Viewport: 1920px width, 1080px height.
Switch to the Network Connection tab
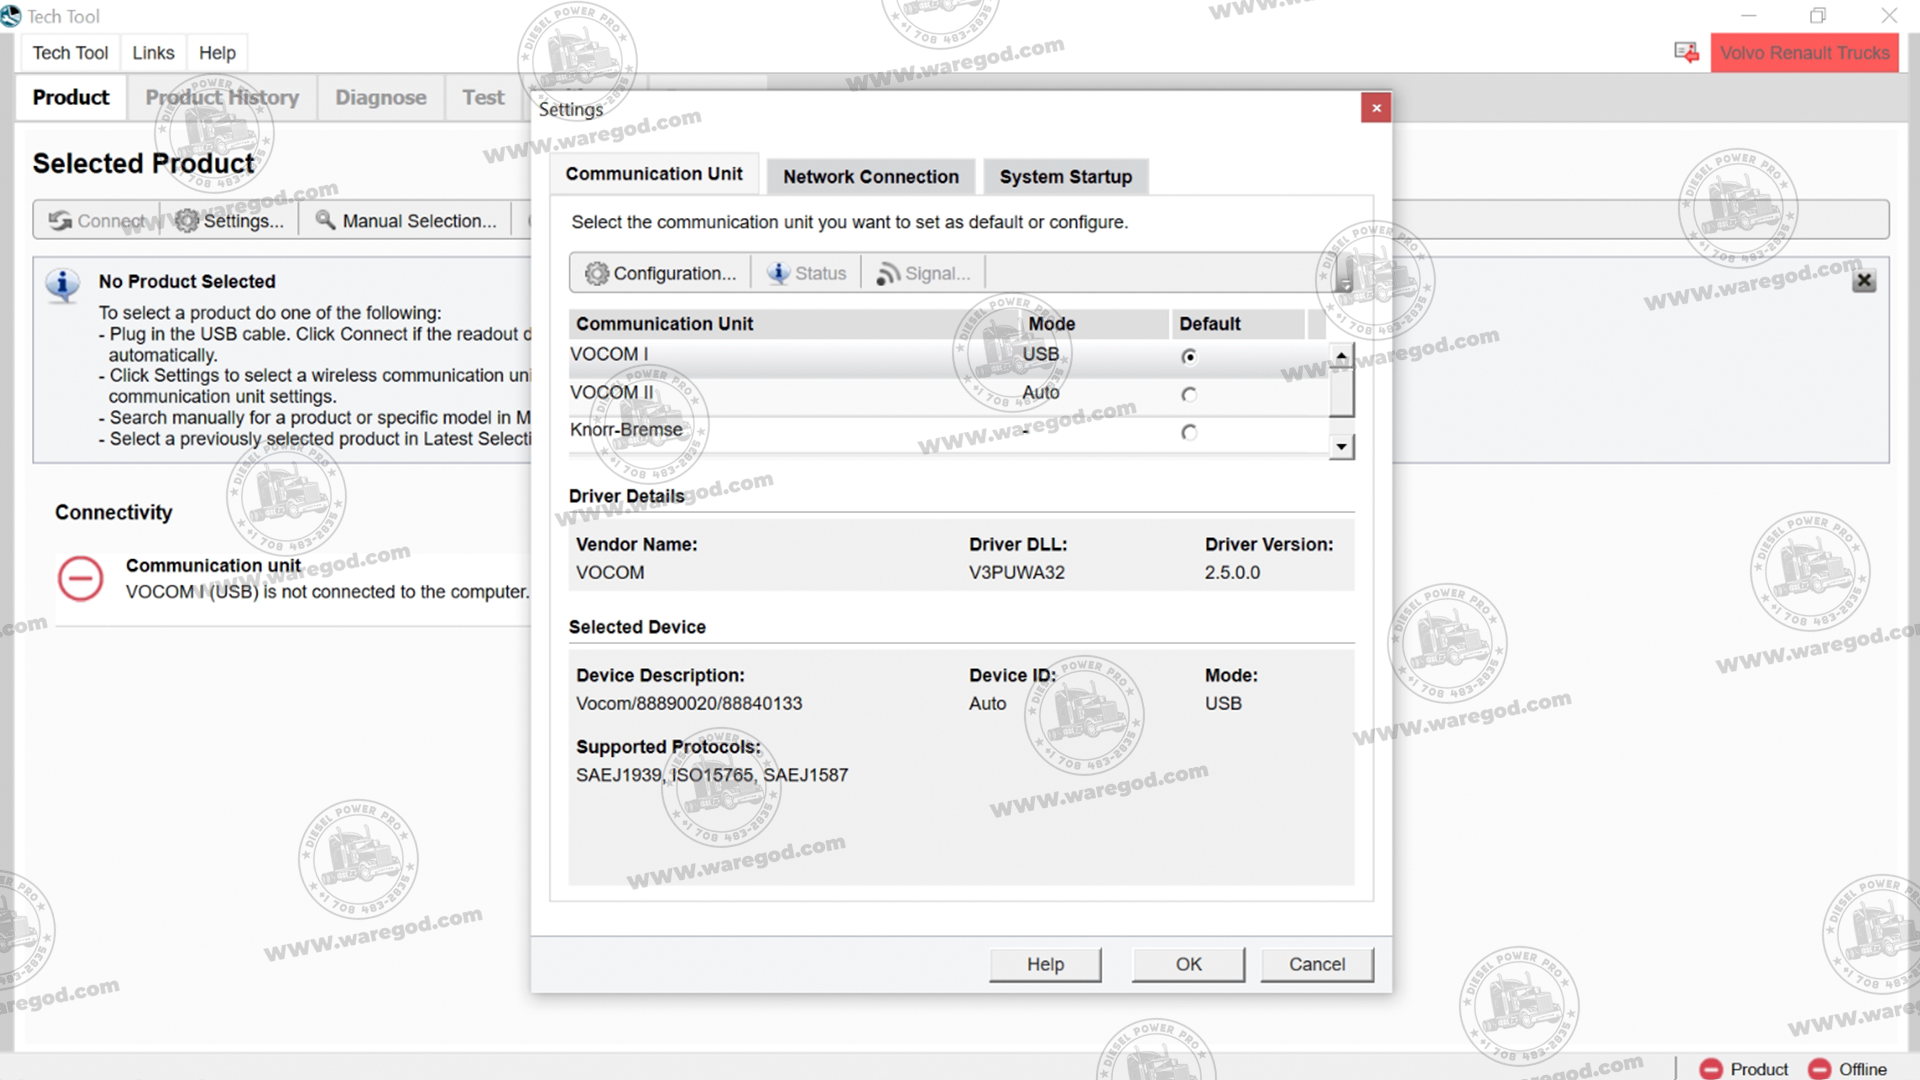point(870,176)
